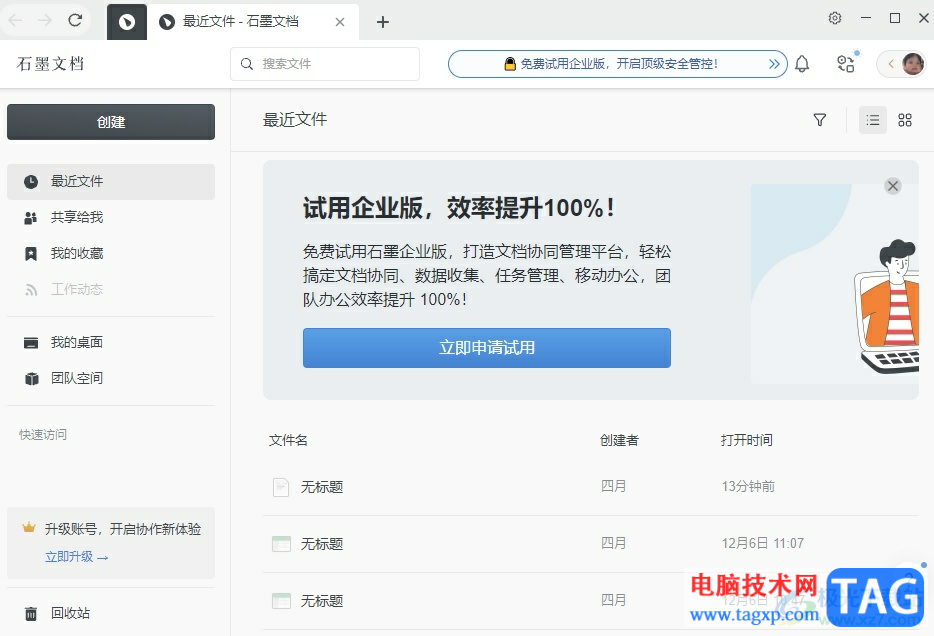This screenshot has width=934, height=636.
Task: Open 无标题 document opened 13分钟前
Action: tap(591, 487)
